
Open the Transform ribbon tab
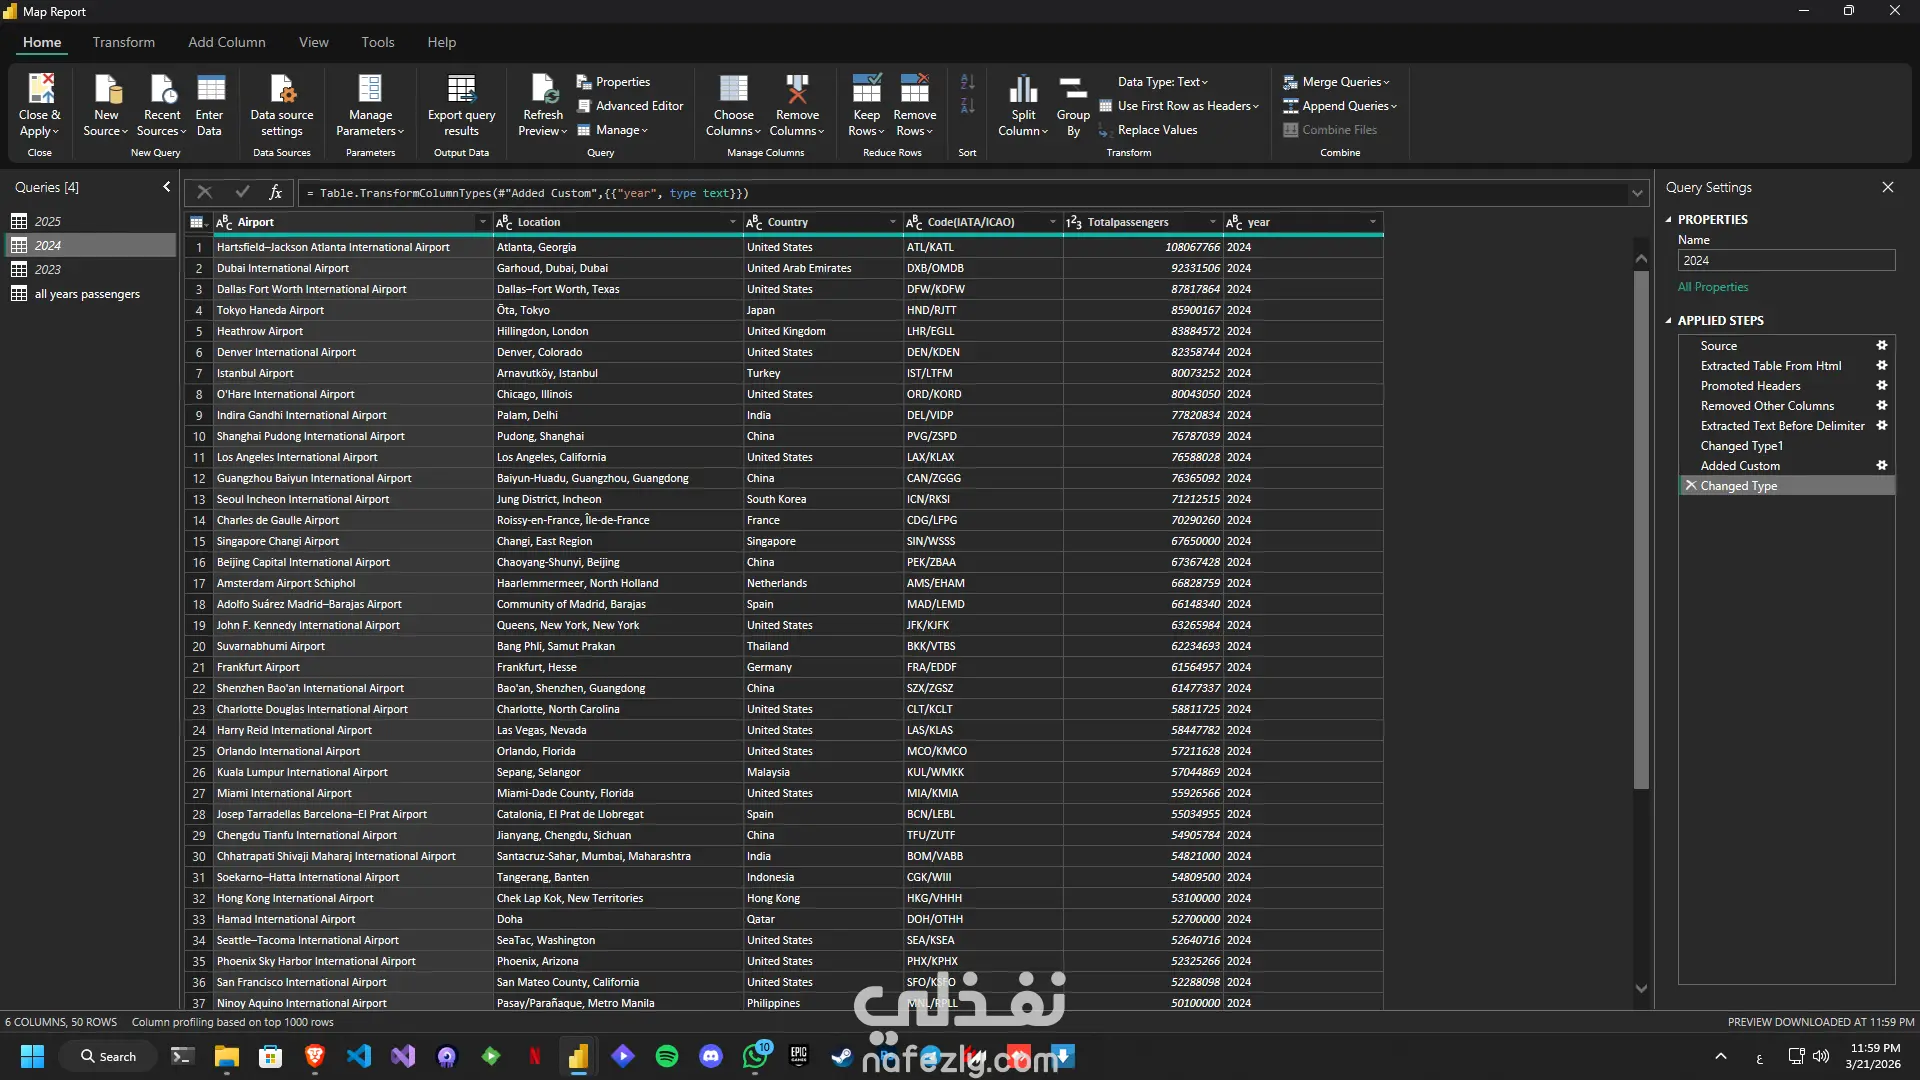click(x=123, y=42)
